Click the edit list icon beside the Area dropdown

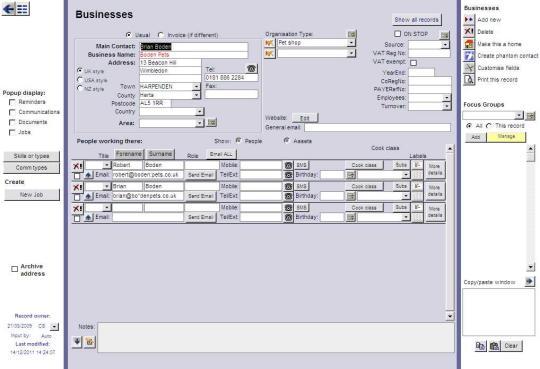[211, 122]
